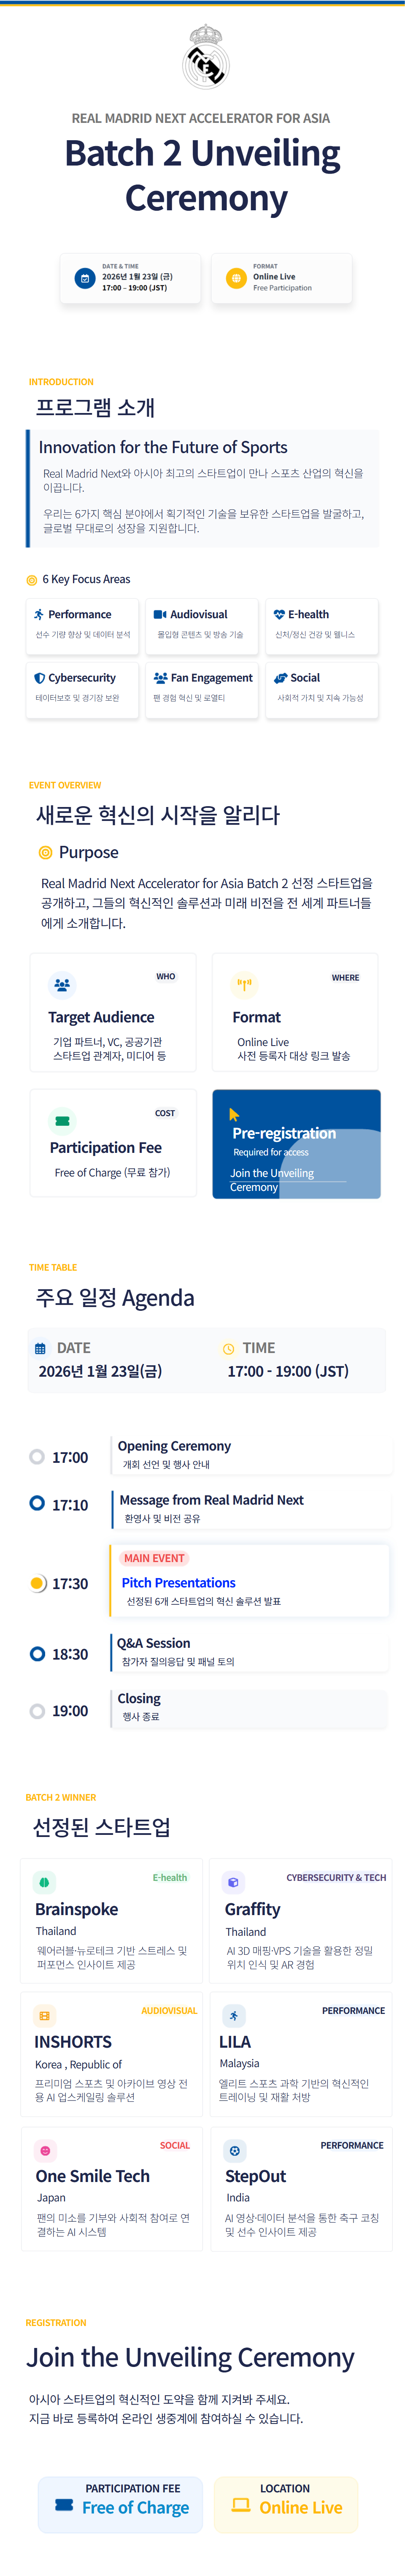Open the Brainspoke startup card

111,1920
